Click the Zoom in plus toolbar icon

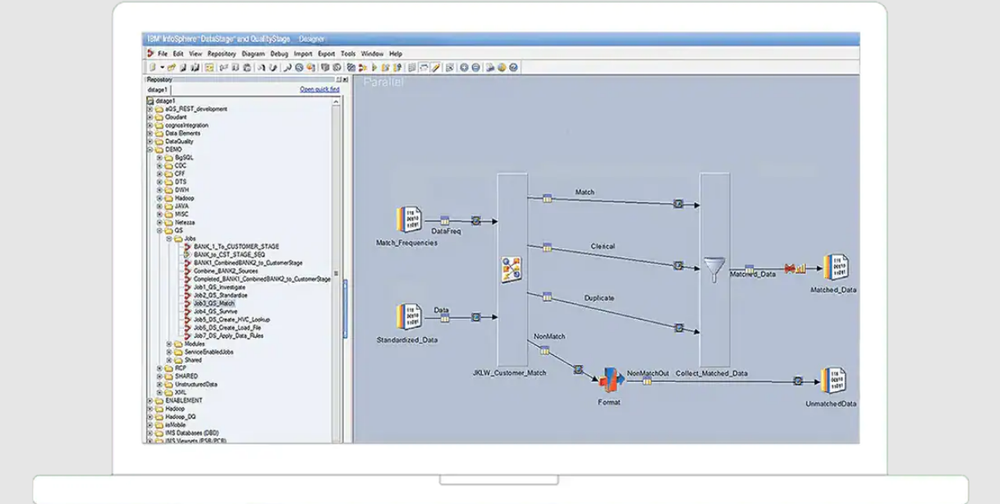point(464,67)
